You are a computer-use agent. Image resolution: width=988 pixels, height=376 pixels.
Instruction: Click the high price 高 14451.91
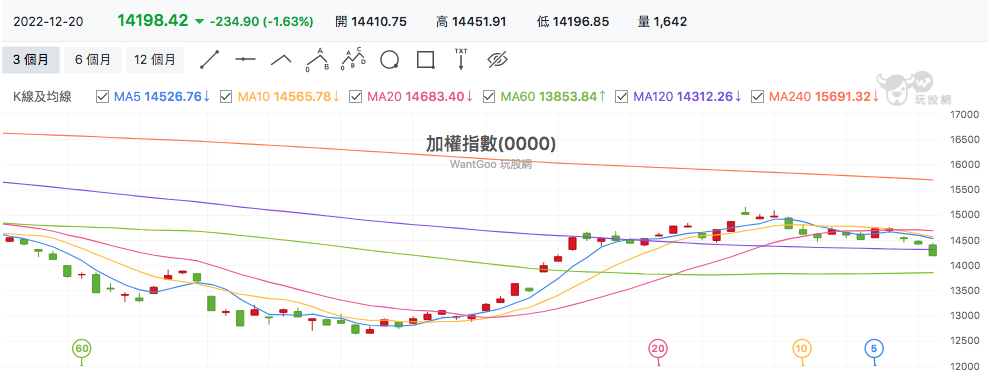tap(471, 21)
